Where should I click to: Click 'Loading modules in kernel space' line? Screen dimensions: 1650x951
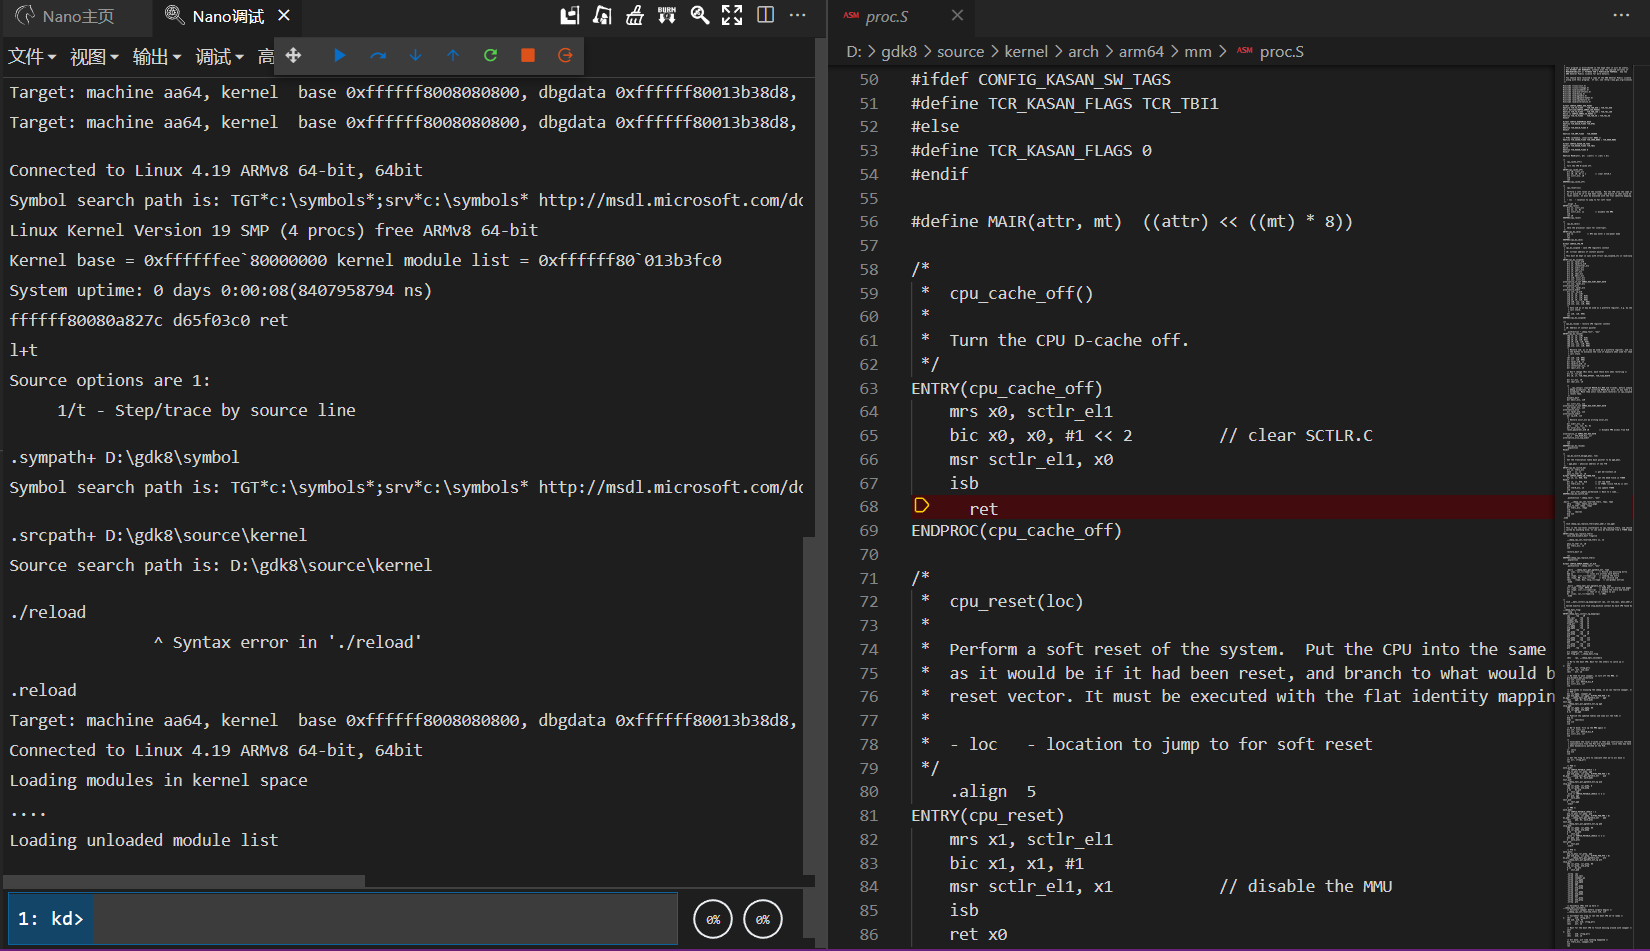(158, 781)
